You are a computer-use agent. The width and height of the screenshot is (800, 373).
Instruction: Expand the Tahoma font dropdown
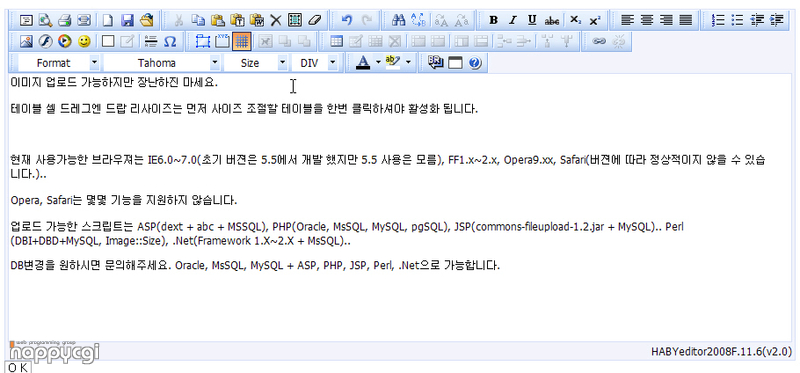tap(161, 63)
